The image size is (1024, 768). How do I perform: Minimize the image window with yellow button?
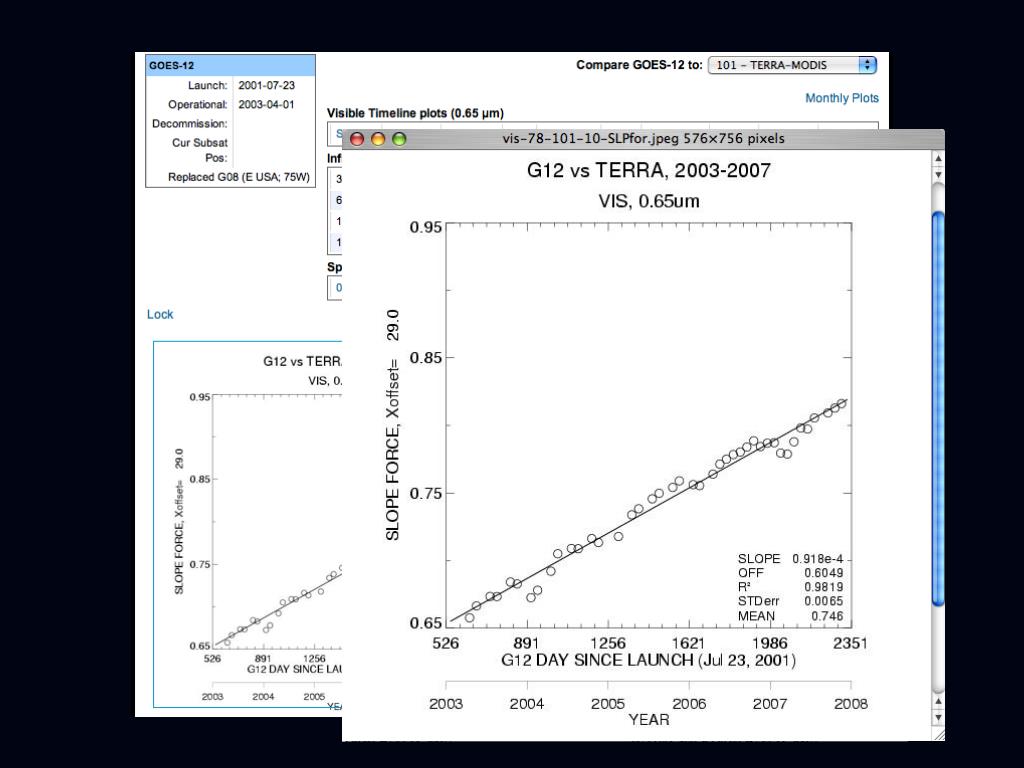click(x=378, y=138)
